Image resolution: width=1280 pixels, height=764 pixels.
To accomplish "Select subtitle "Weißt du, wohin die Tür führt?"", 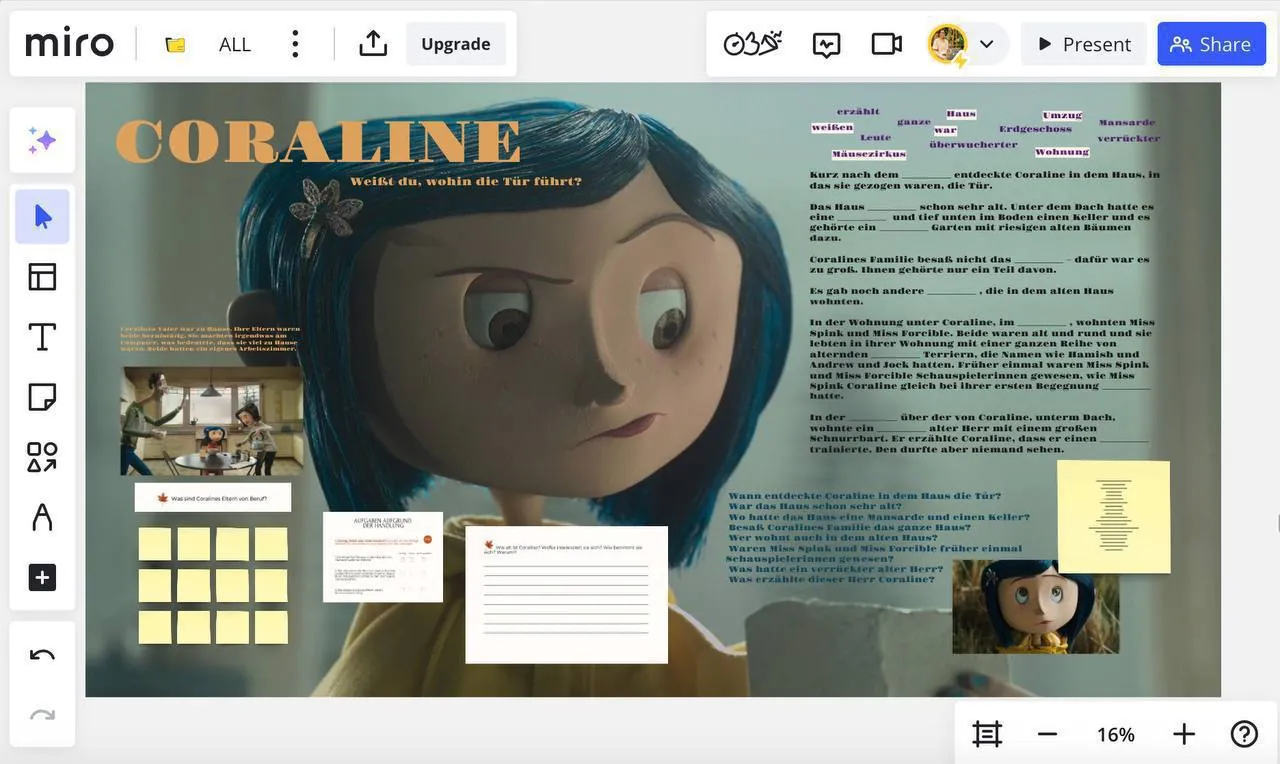I will point(465,181).
